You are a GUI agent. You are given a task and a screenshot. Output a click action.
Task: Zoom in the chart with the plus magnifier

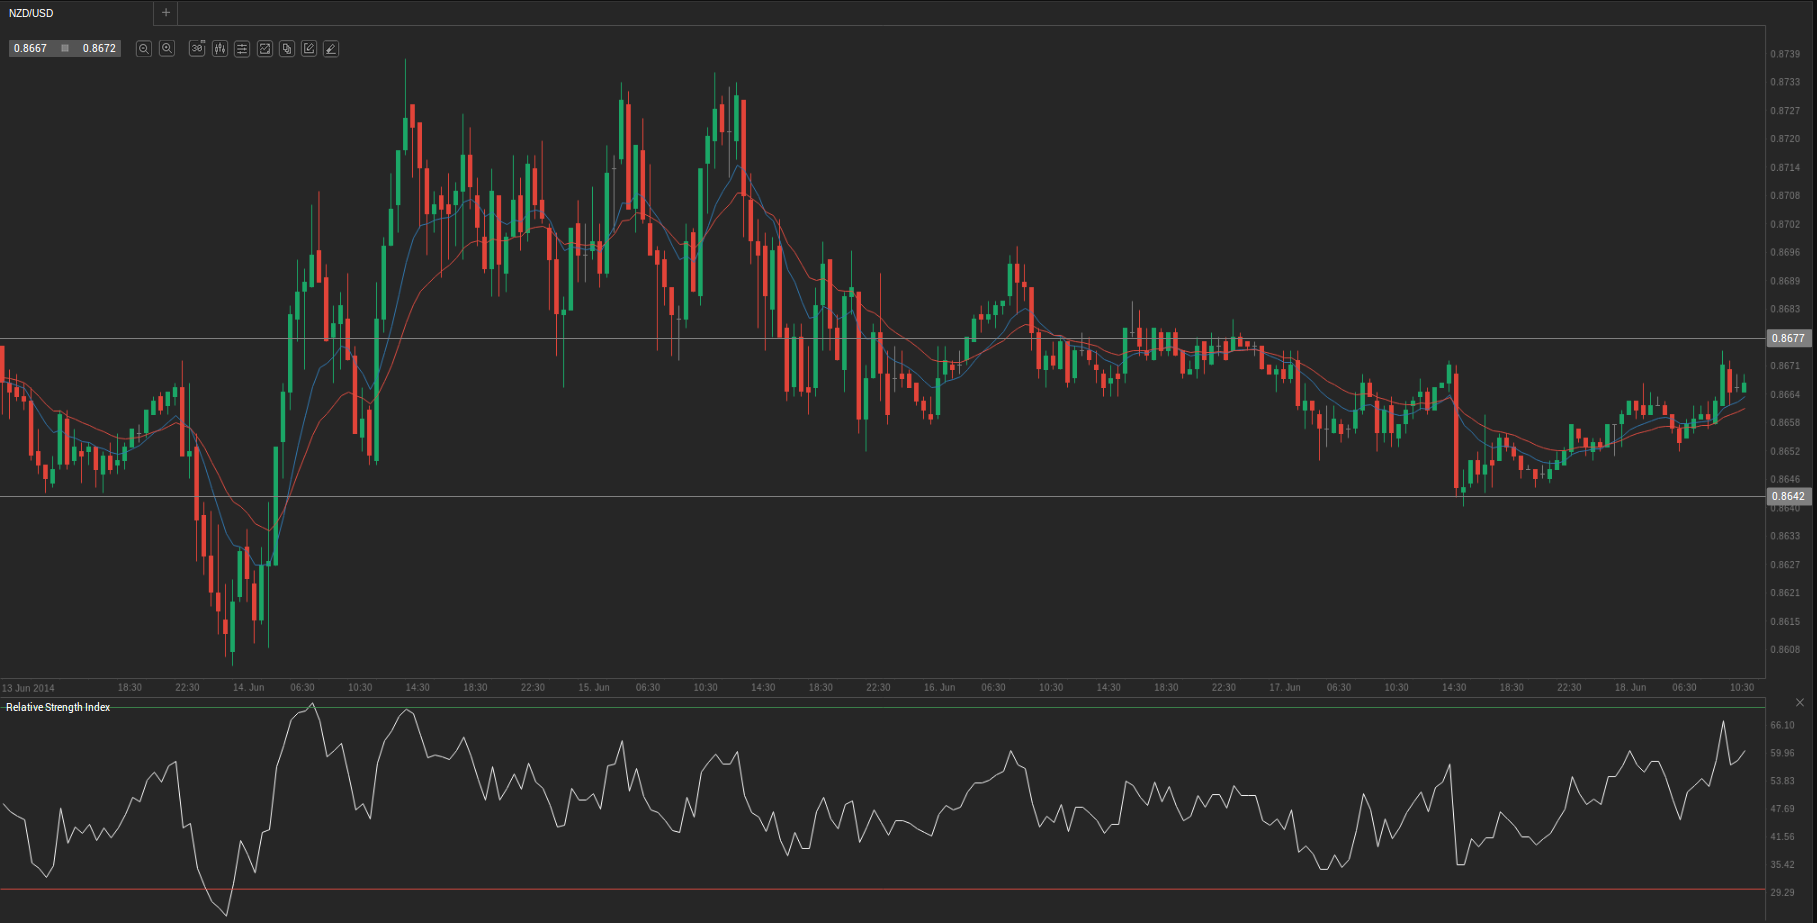click(x=167, y=48)
